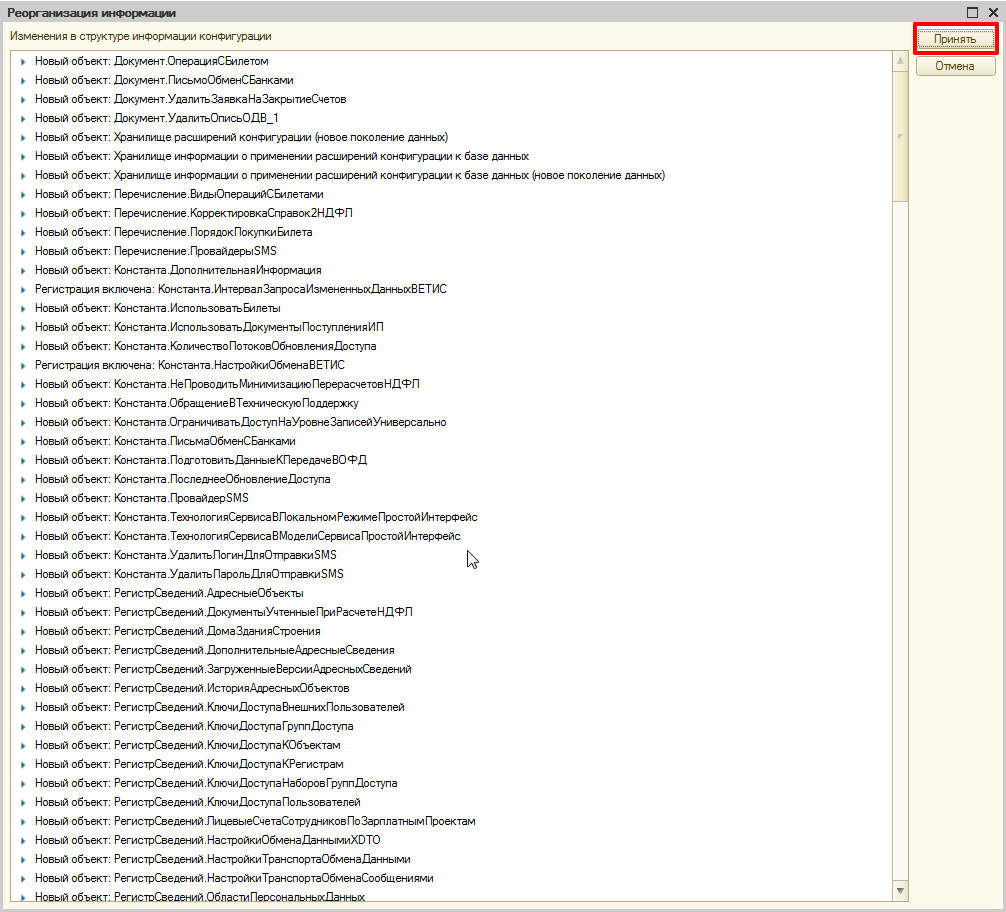Viewport: 1006px width, 912px height.
Task: Expand the Документ.ПисьмоОбменСБанками entry arrow
Action: (23, 81)
